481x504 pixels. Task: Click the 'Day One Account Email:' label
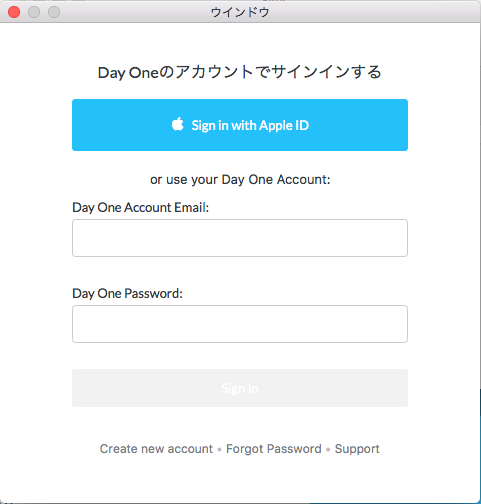(x=140, y=208)
